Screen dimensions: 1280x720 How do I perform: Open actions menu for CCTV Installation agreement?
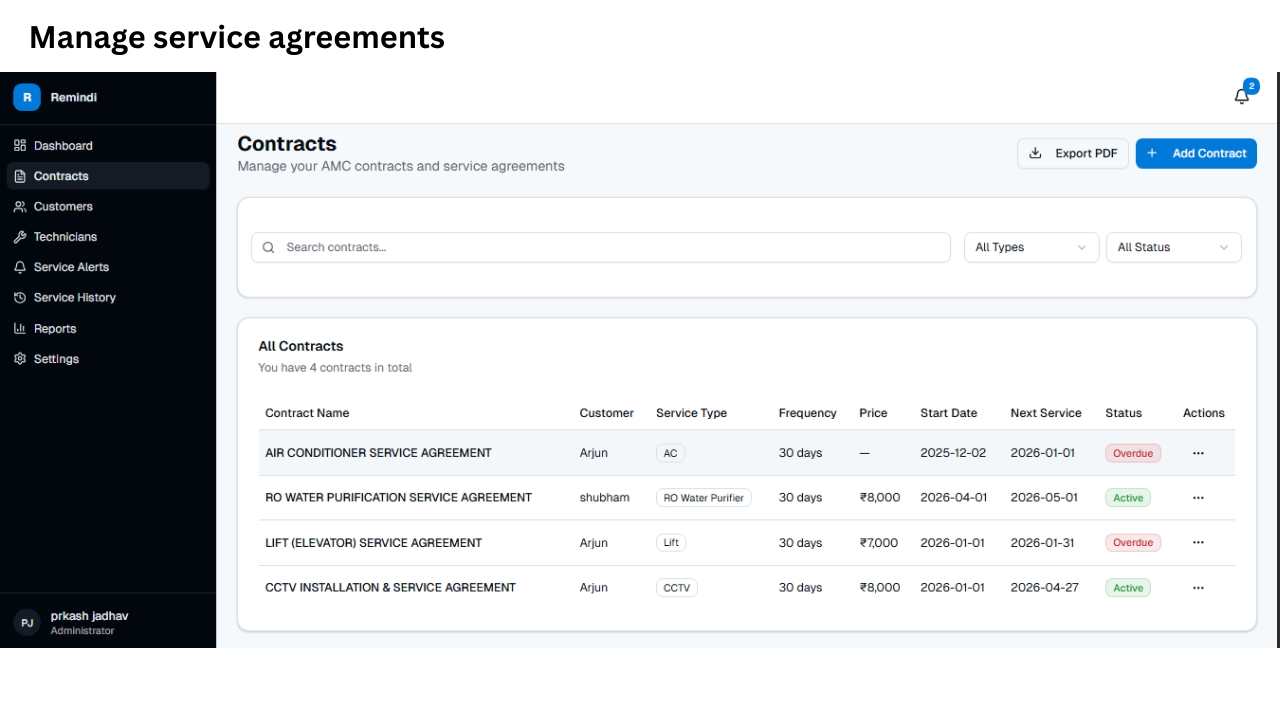(1198, 588)
